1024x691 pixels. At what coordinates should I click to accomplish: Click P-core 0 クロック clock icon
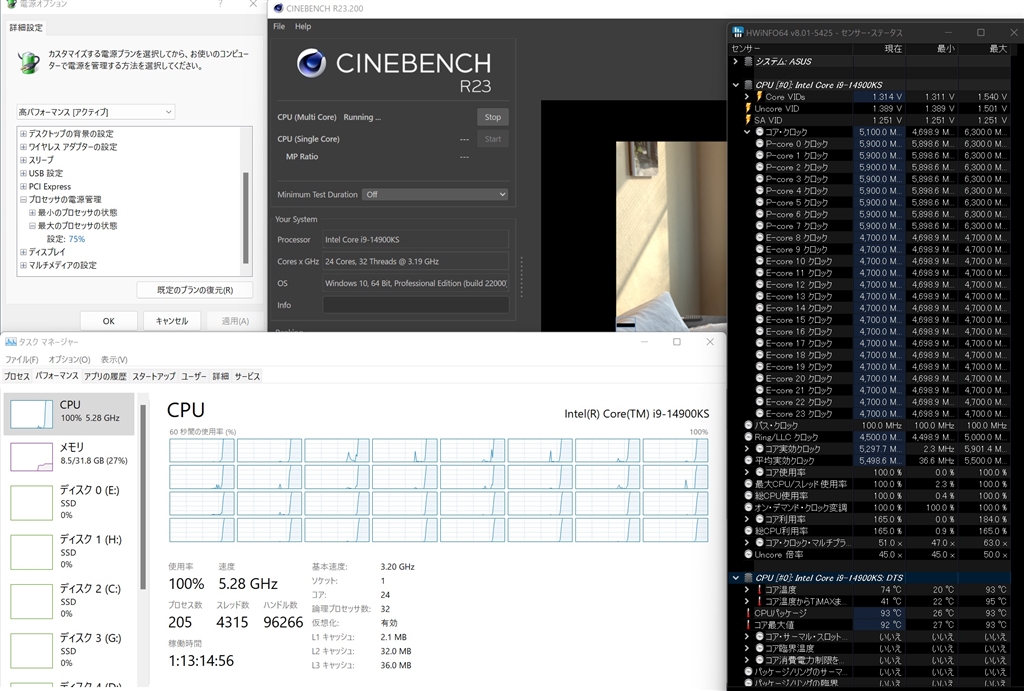click(x=760, y=144)
